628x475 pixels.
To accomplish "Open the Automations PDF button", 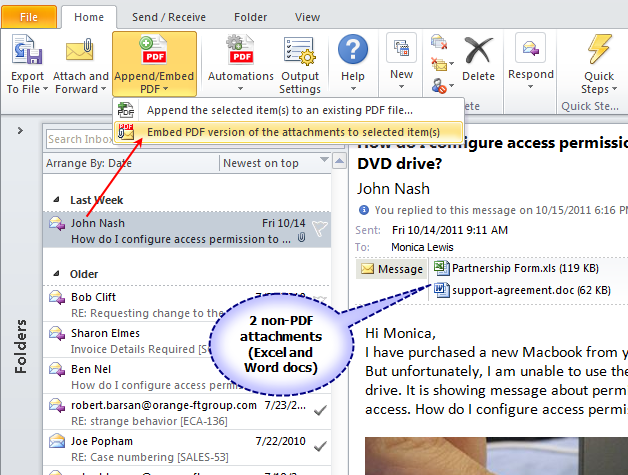I will [240, 64].
